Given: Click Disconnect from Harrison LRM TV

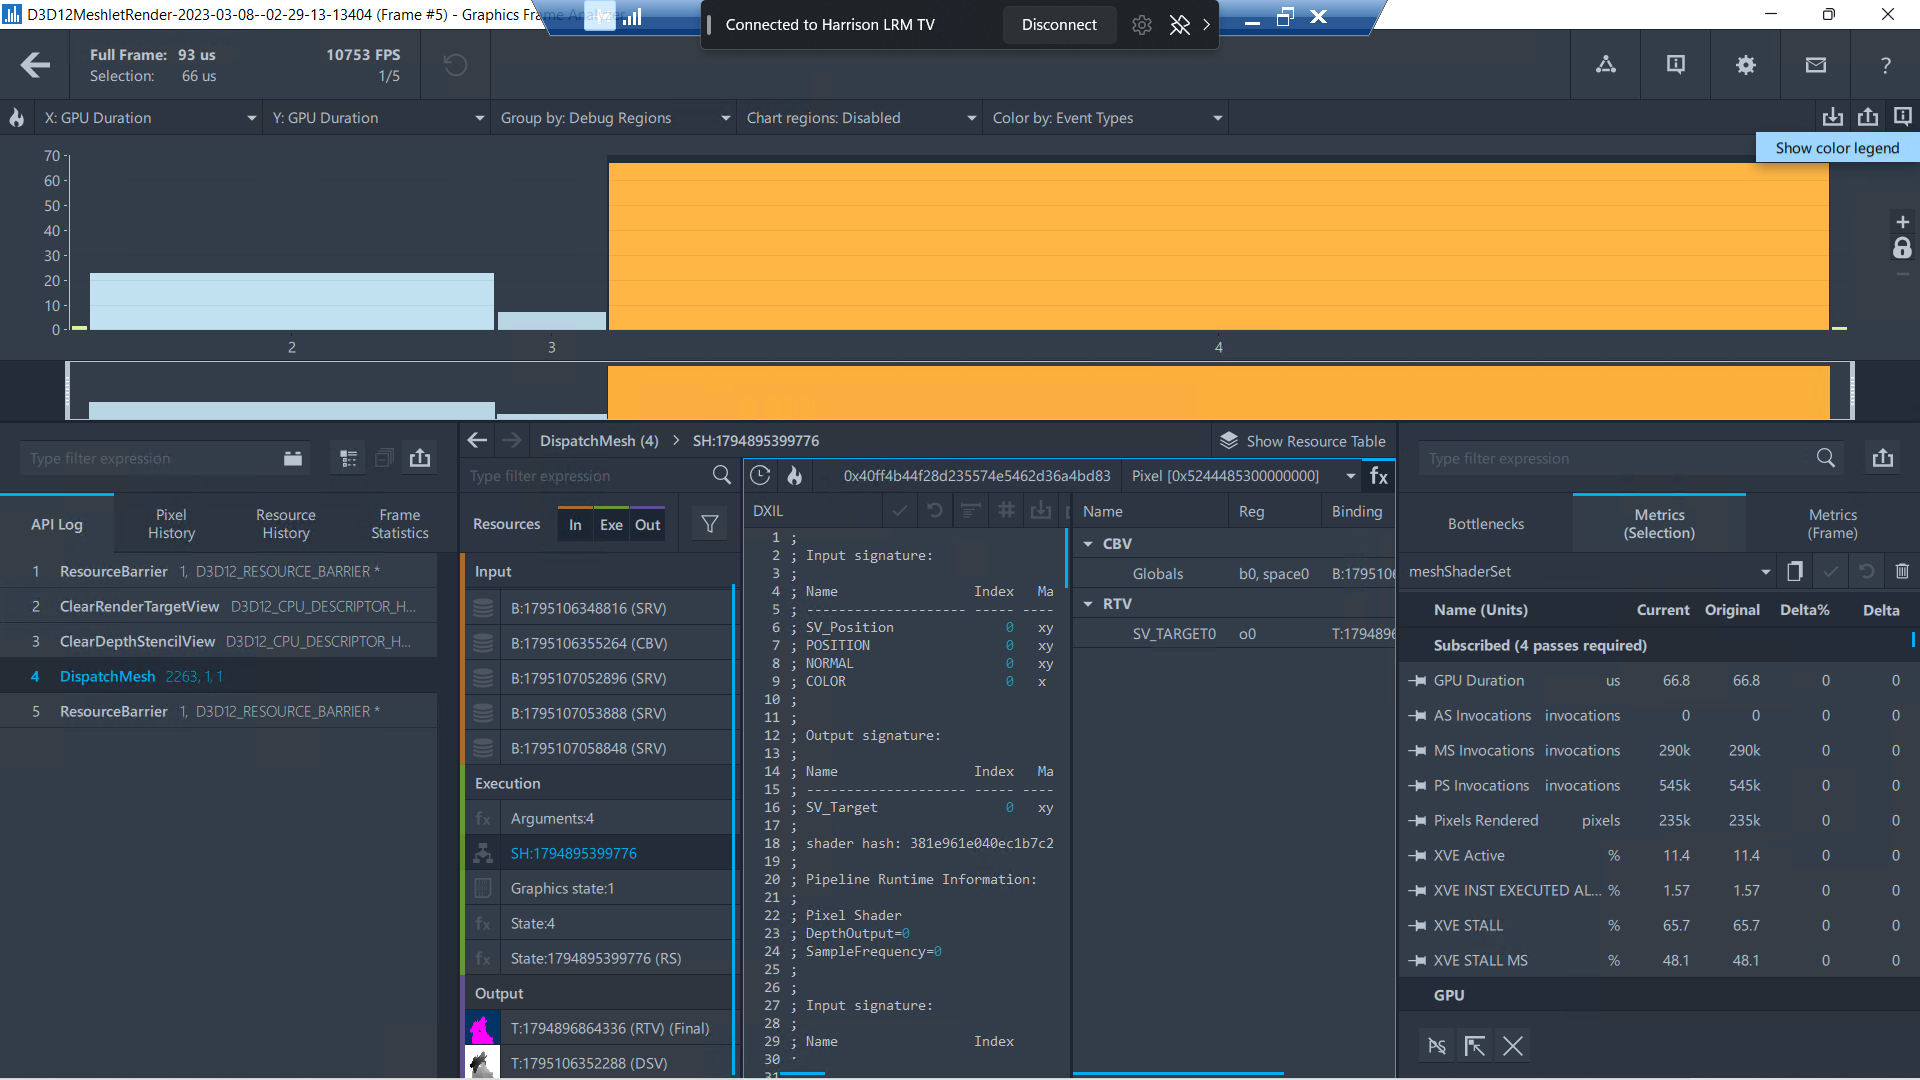Looking at the screenshot, I should [1059, 25].
